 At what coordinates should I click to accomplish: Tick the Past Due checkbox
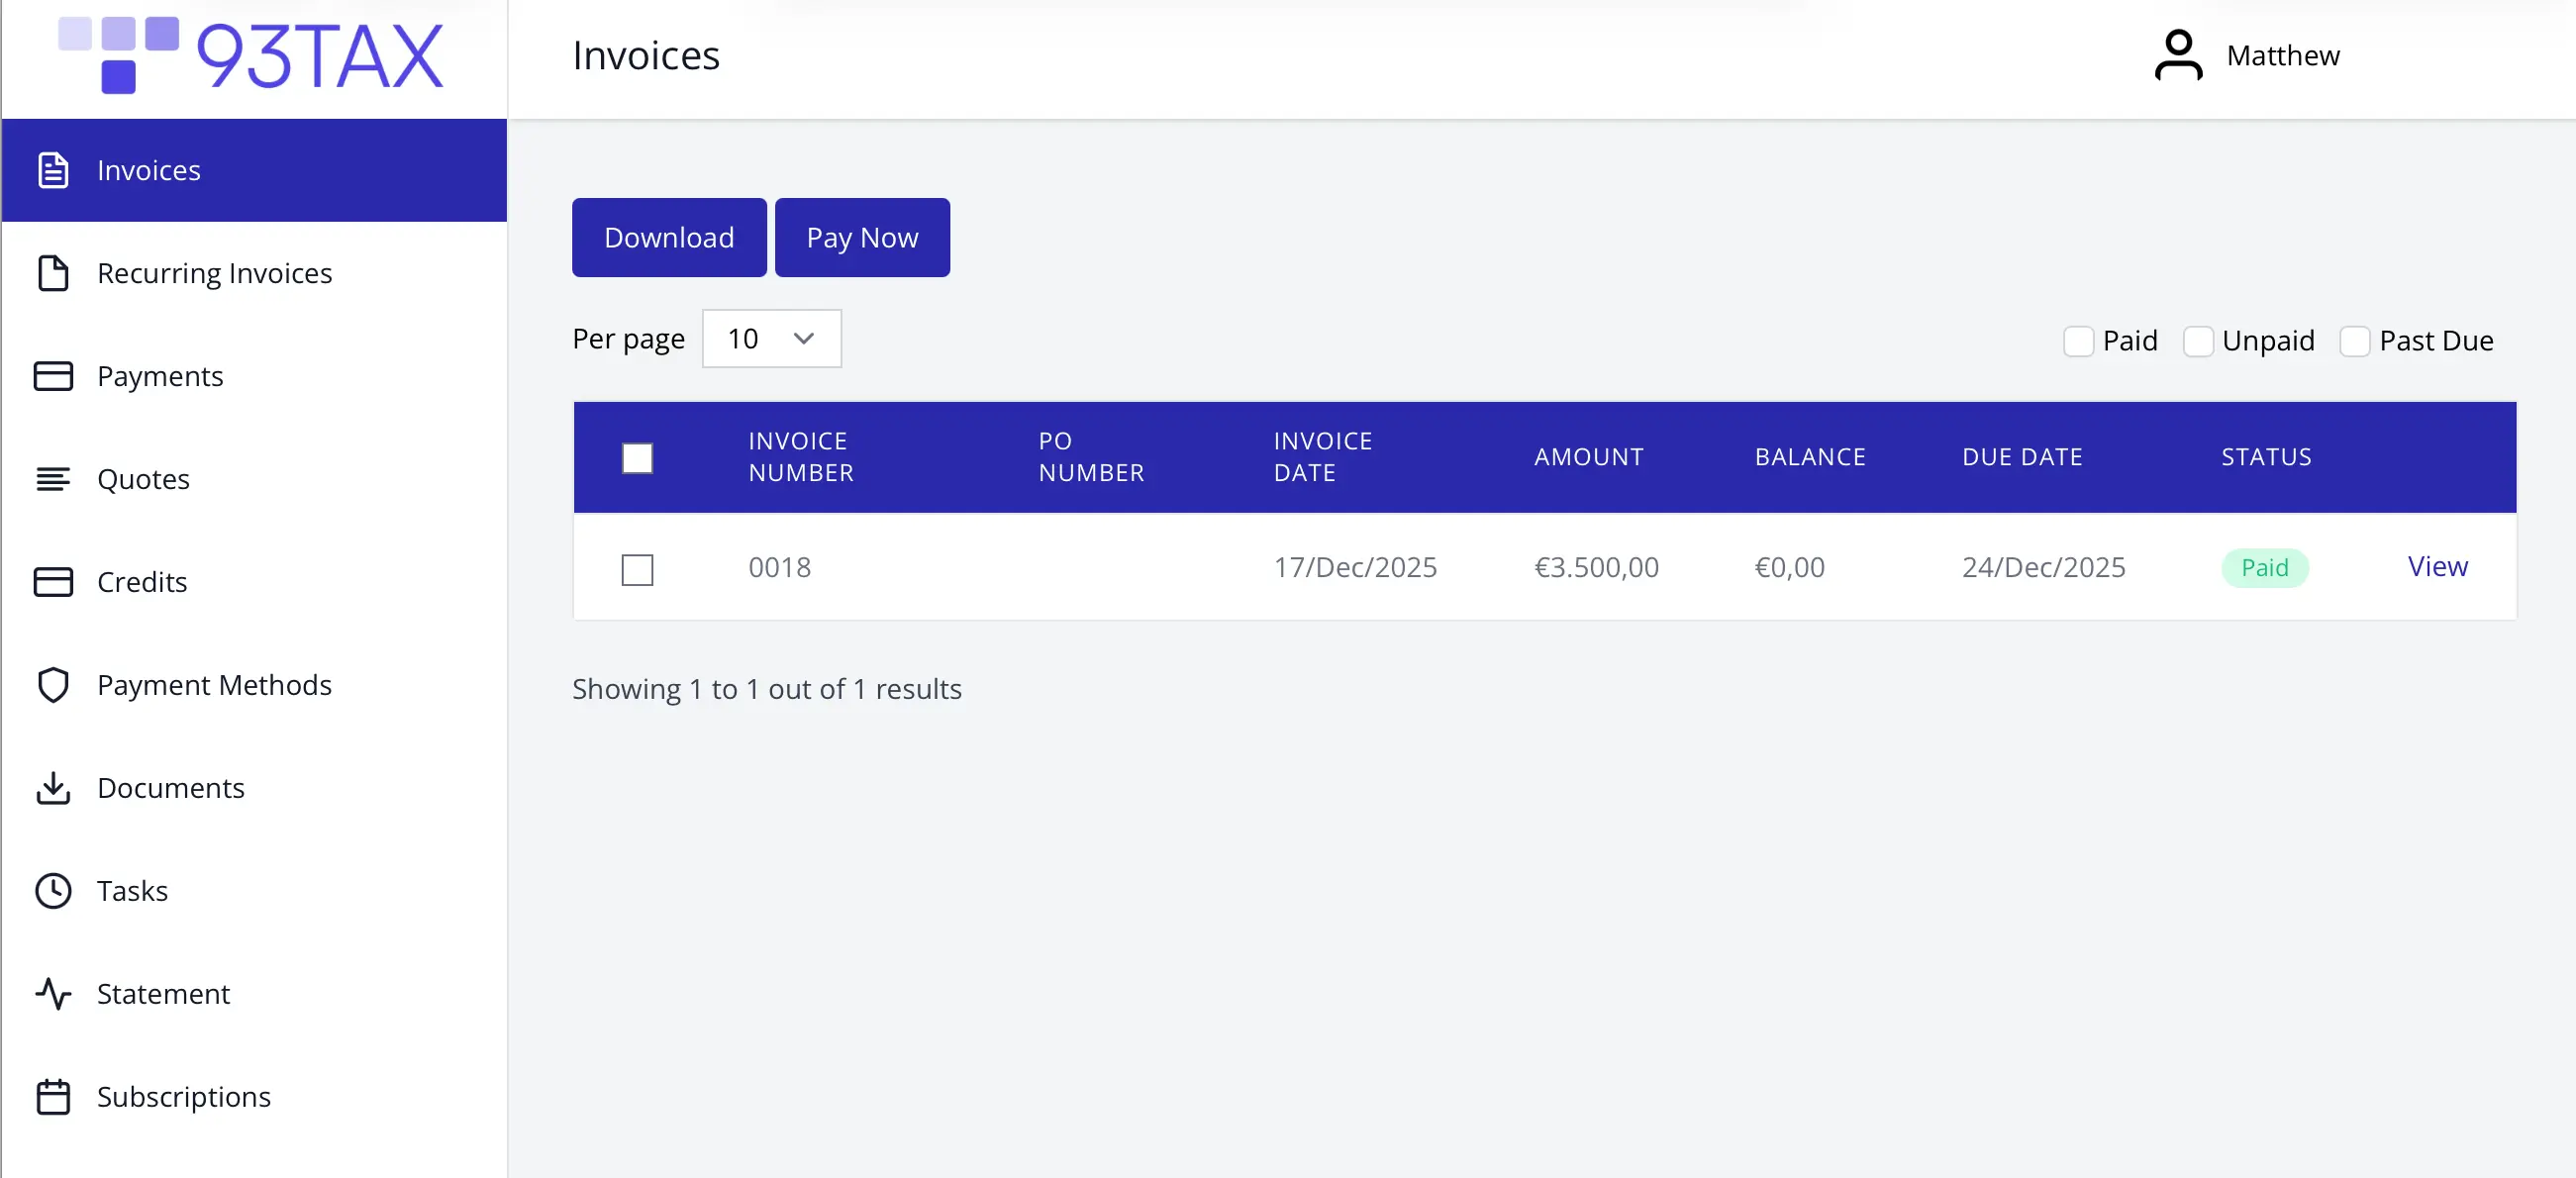point(2355,341)
